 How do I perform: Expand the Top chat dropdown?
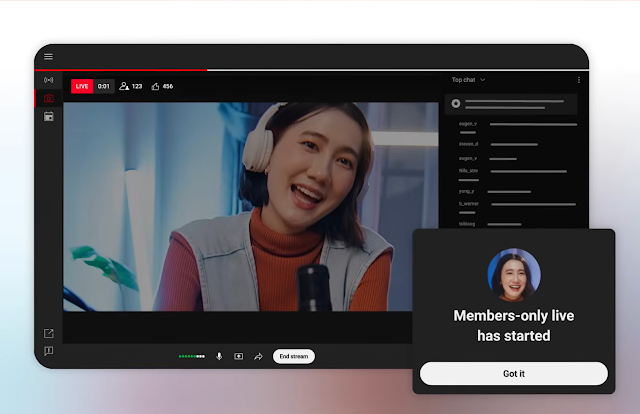pos(468,80)
